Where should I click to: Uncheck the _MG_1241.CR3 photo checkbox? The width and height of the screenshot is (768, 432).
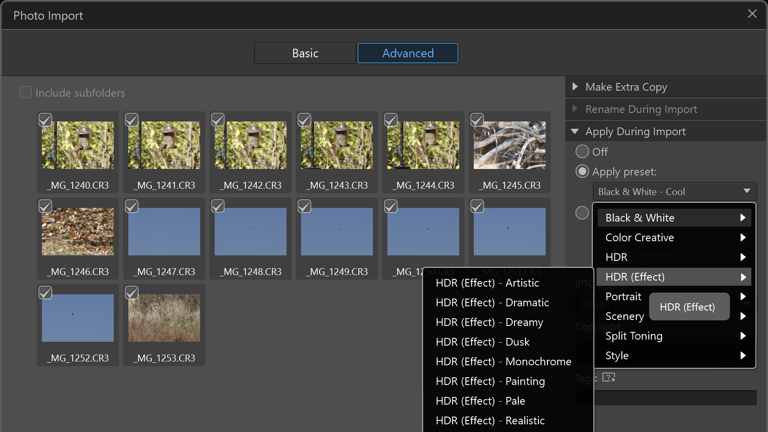point(131,120)
